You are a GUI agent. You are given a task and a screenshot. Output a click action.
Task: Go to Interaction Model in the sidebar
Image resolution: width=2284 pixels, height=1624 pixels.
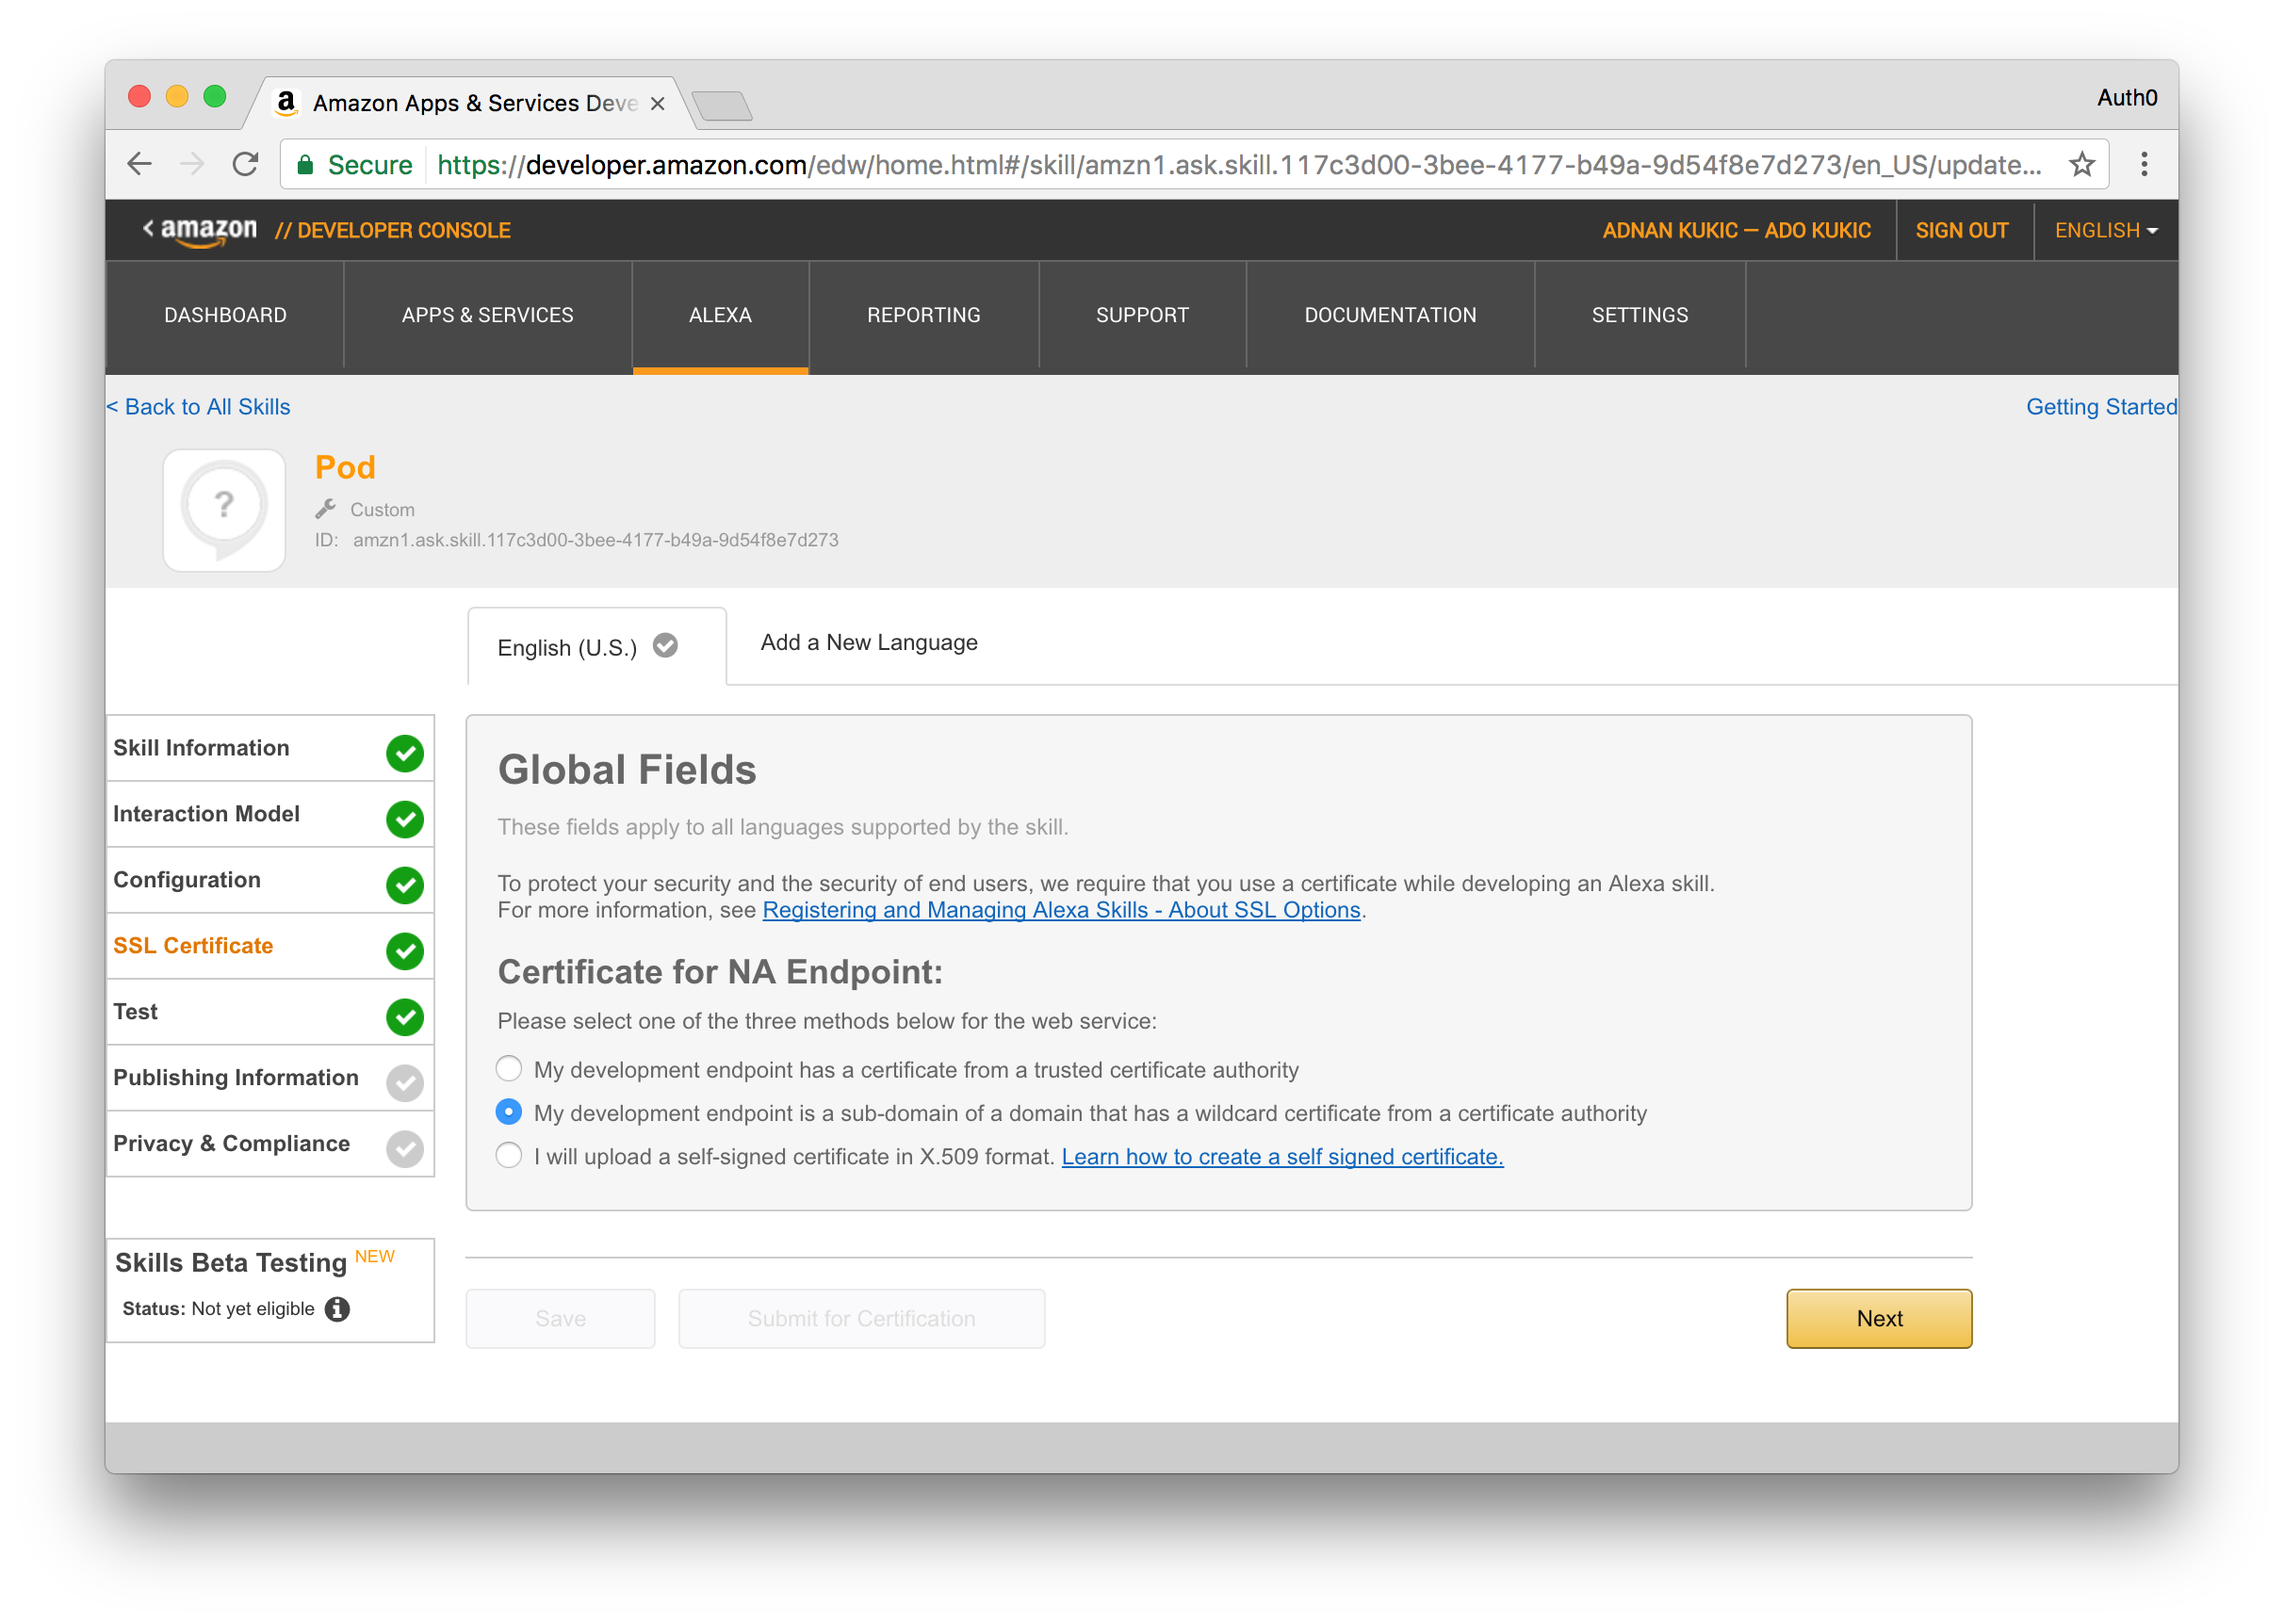[206, 814]
